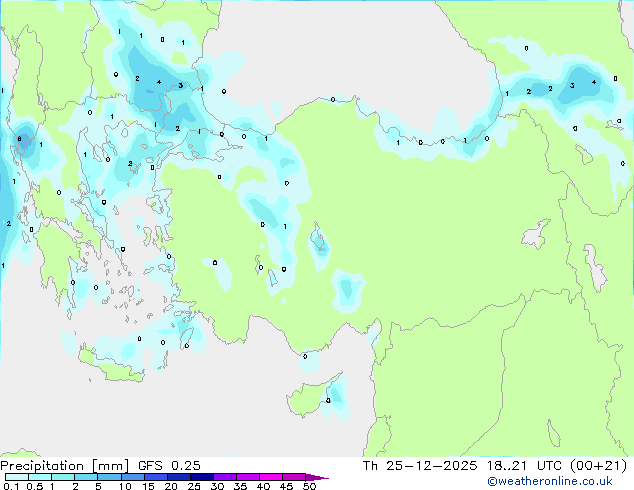634x490 pixels.
Task: Click the arrow tip beyond 50 on legend
Action: coord(317,477)
